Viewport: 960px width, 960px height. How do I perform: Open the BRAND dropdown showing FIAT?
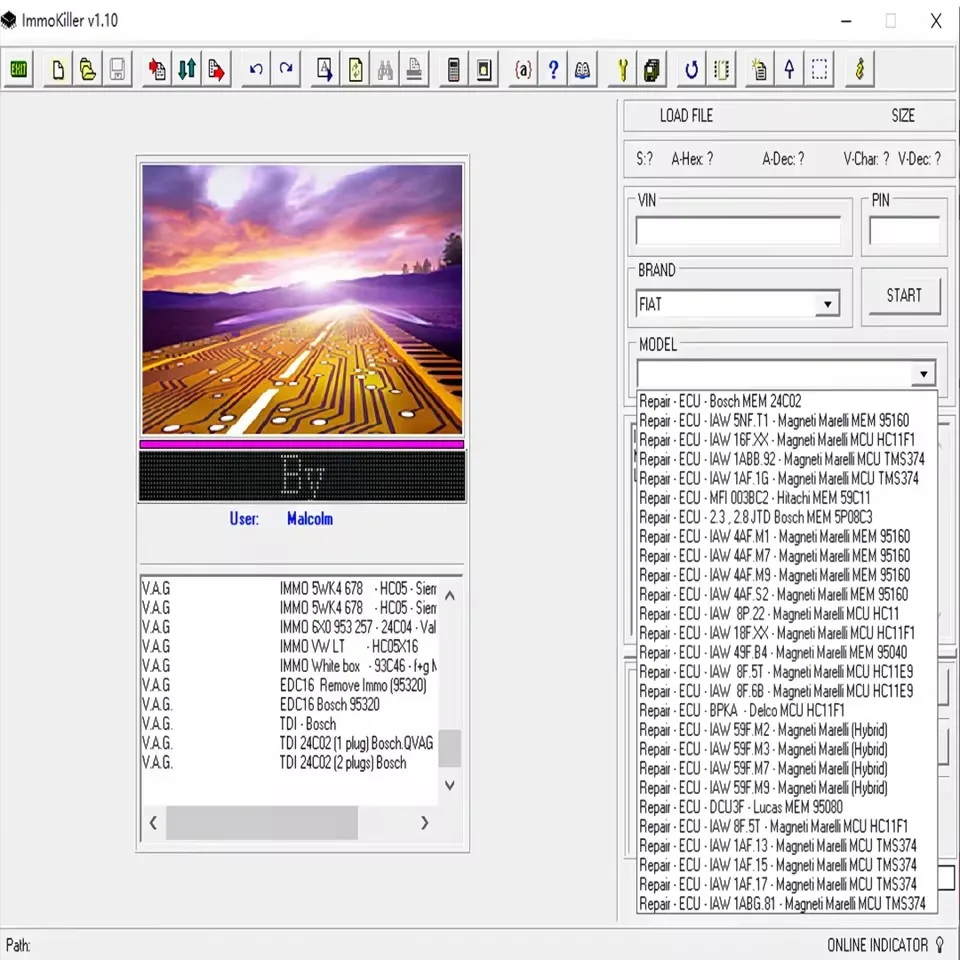[827, 304]
